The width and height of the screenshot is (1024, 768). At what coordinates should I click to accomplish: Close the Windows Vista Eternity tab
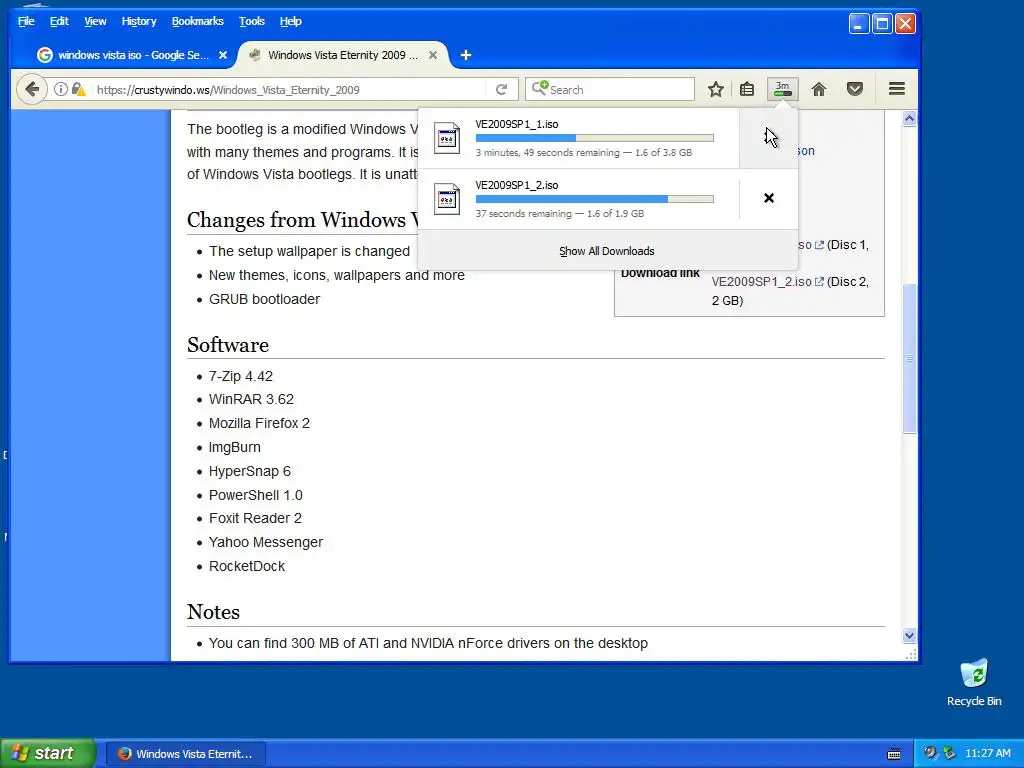tap(432, 56)
